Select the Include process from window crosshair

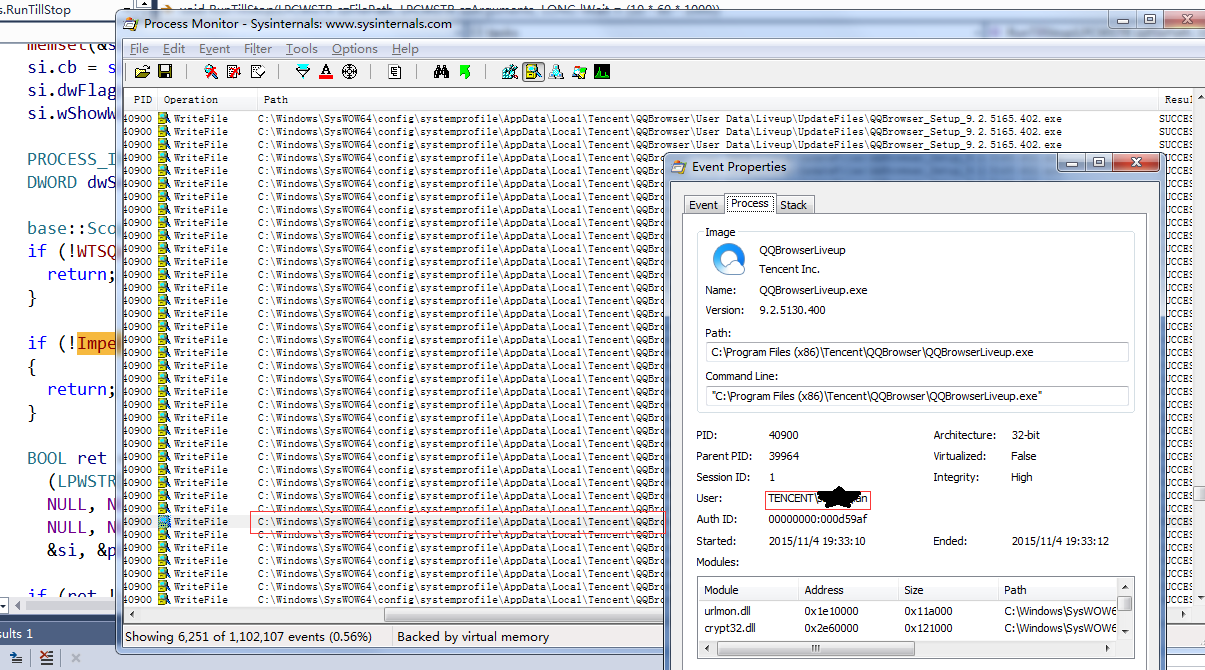click(x=349, y=72)
